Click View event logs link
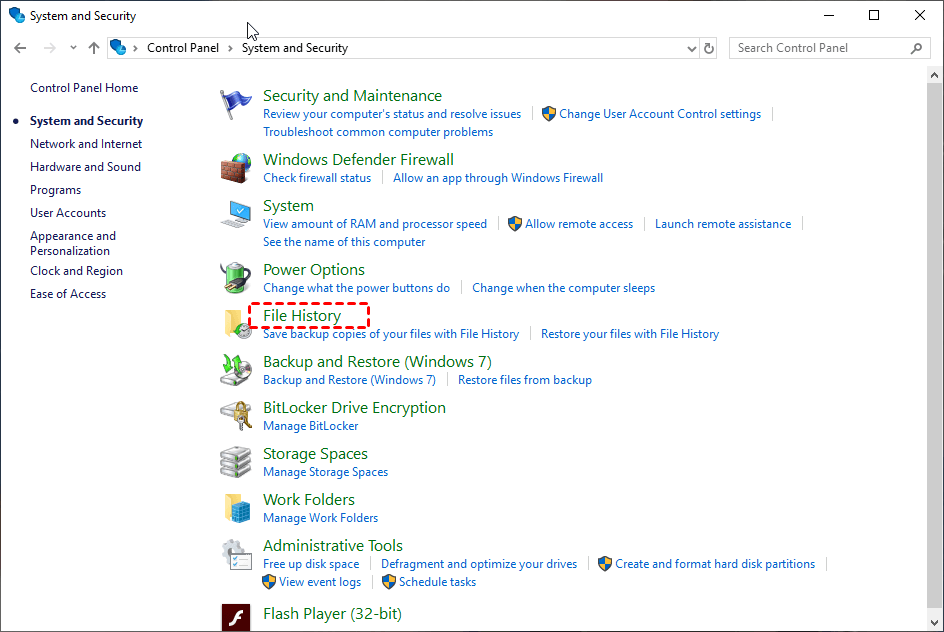The image size is (944, 632). pyautogui.click(x=320, y=582)
